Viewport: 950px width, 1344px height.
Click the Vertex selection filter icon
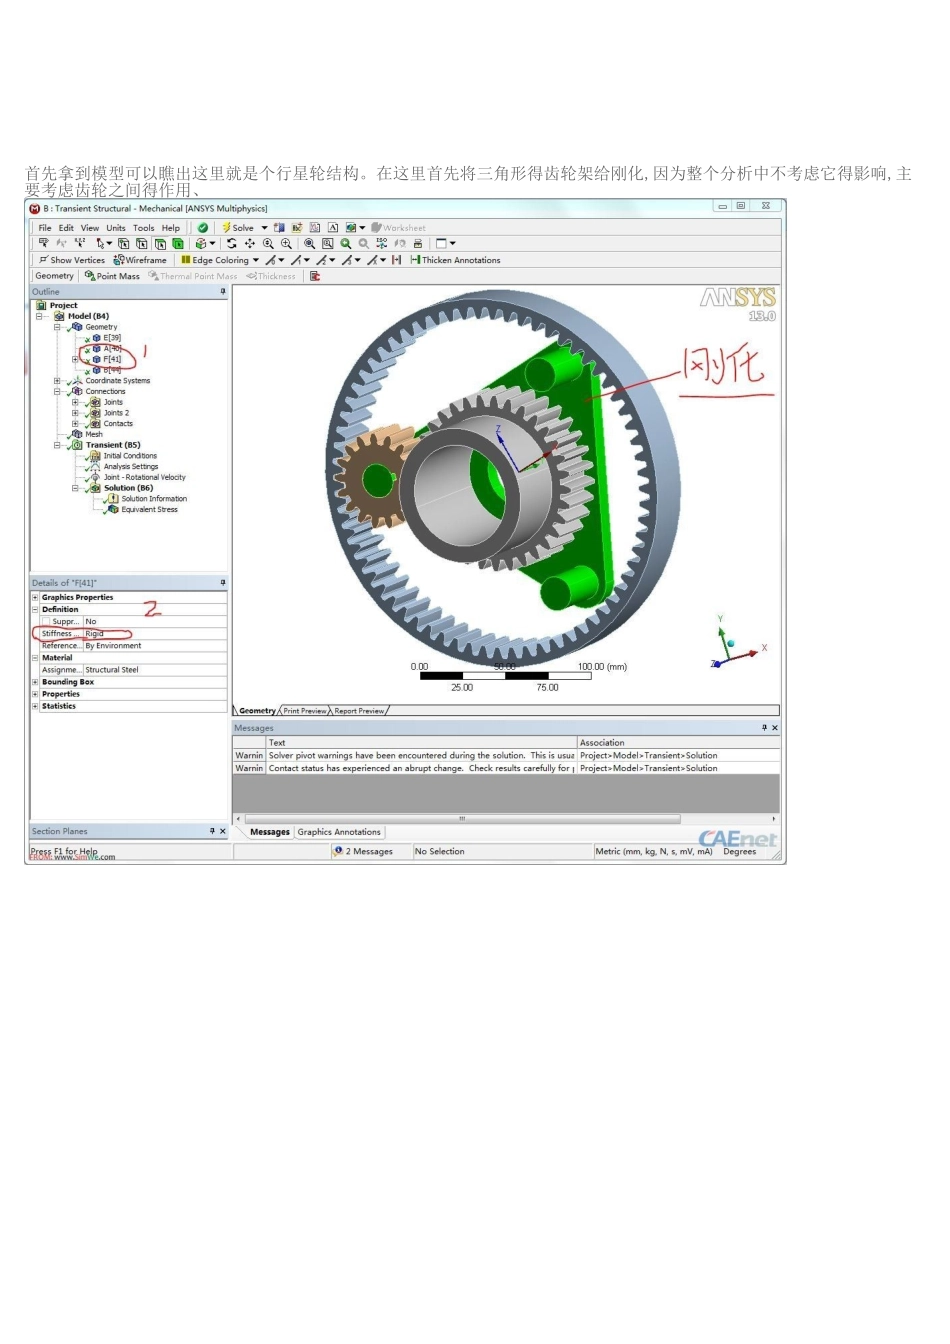tap(124, 243)
